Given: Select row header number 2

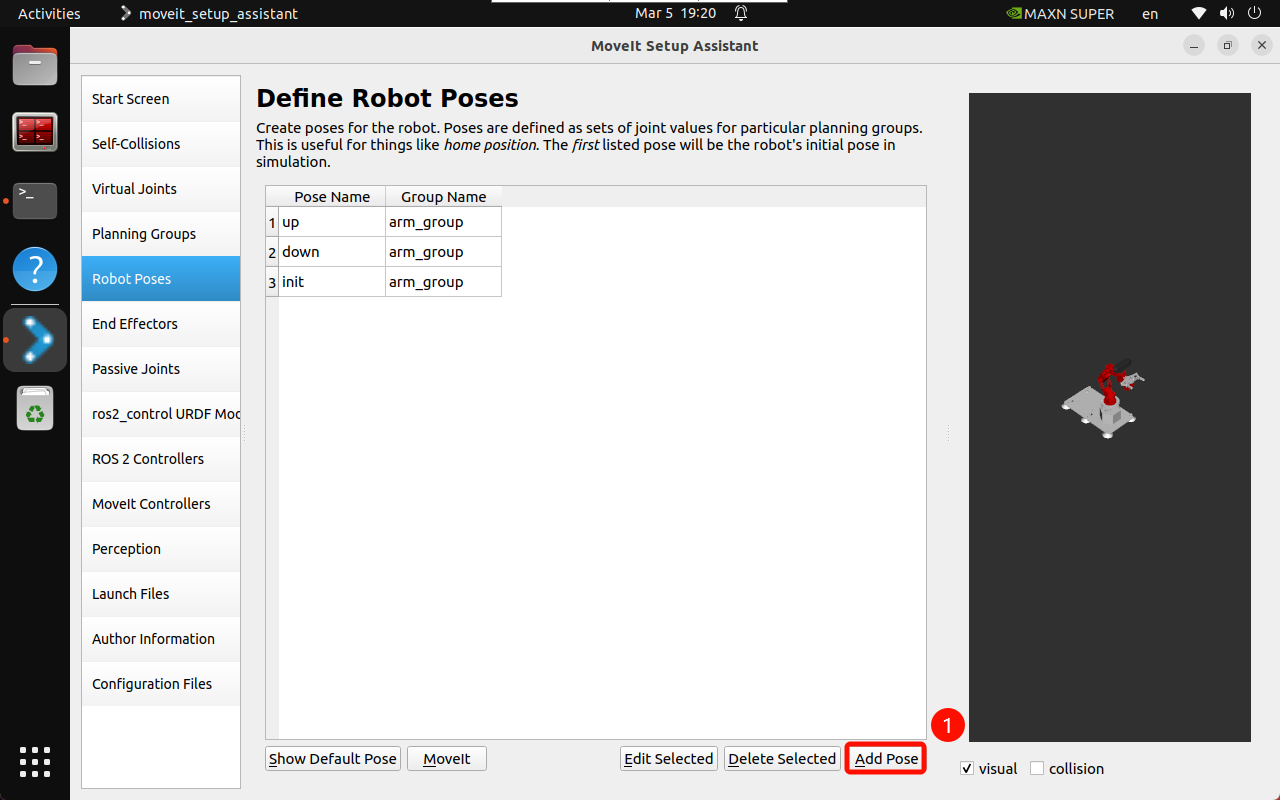Looking at the screenshot, I should point(272,252).
